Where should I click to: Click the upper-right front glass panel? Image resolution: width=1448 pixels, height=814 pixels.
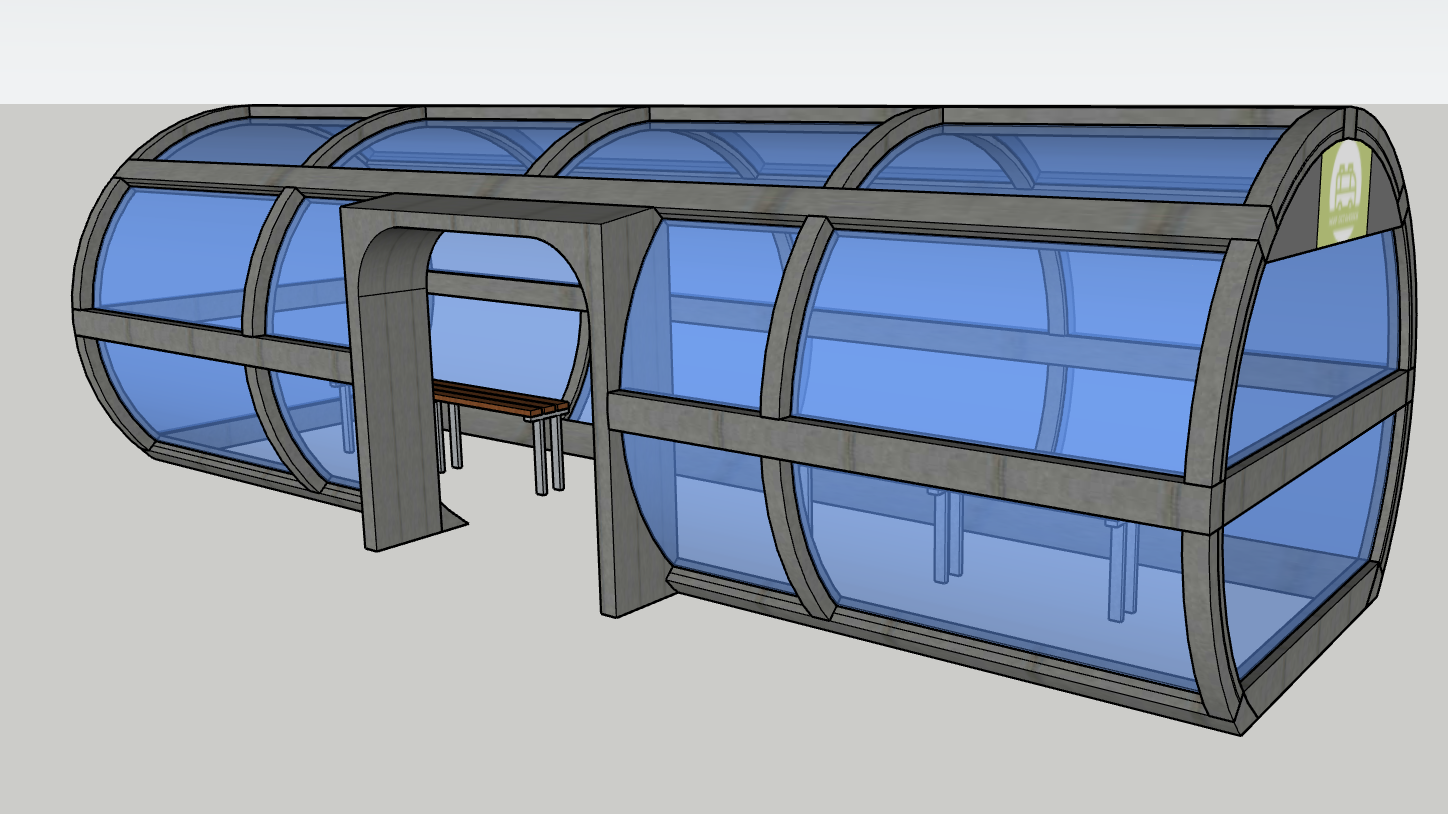[x=1010, y=345]
